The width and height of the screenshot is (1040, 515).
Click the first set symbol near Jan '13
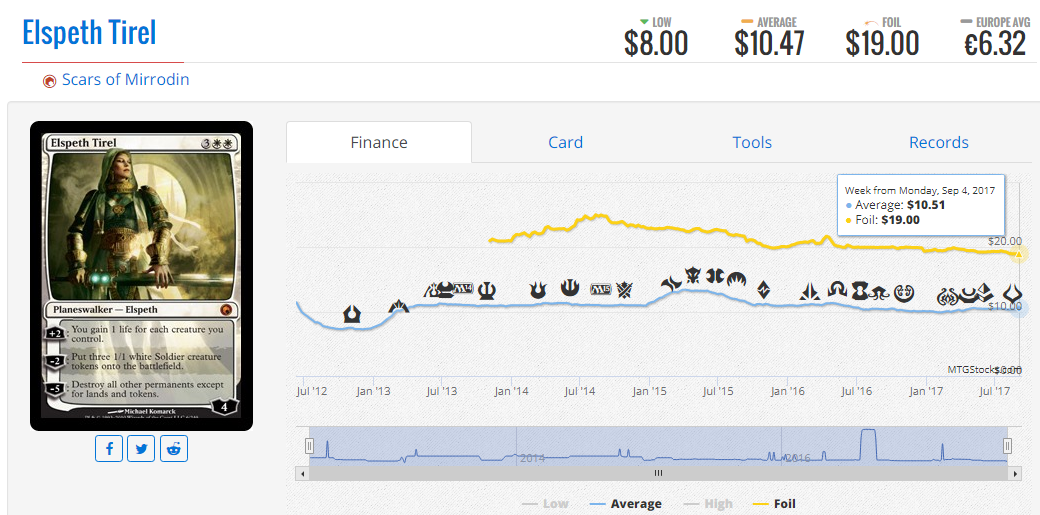click(x=352, y=313)
